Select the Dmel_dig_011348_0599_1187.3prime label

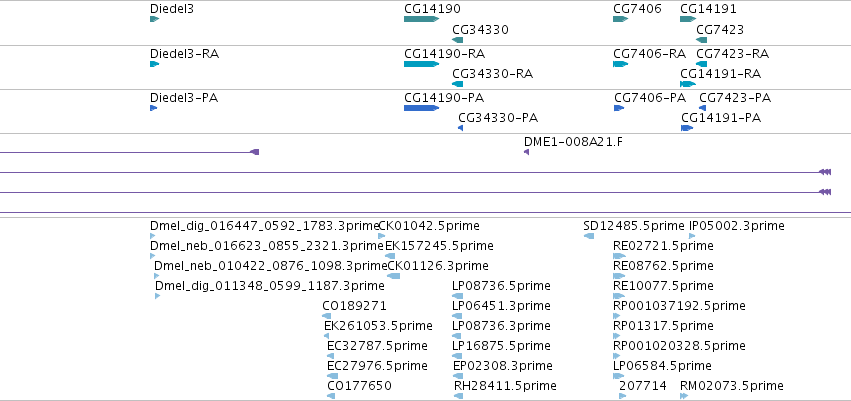point(270,285)
